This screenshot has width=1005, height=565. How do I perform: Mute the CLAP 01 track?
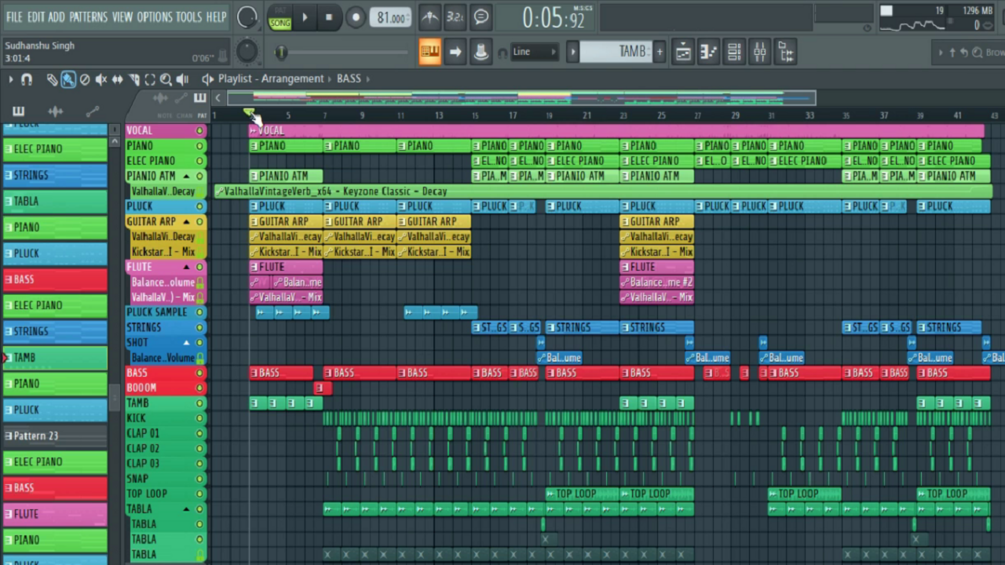pyautogui.click(x=199, y=434)
